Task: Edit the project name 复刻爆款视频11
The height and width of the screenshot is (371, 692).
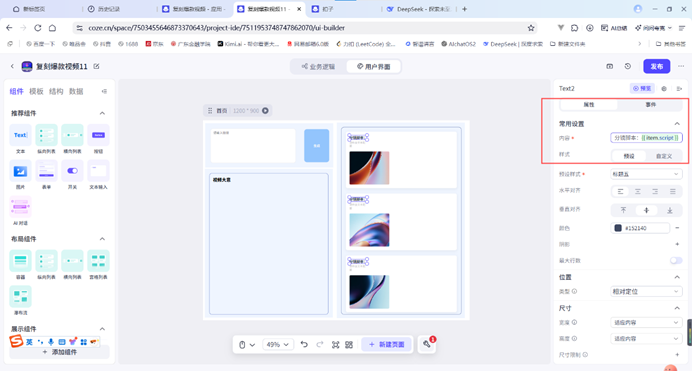Action: click(x=96, y=66)
